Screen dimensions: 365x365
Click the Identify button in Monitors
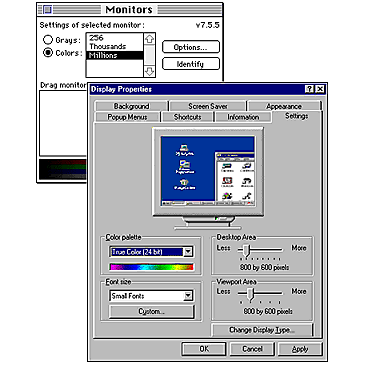(191, 64)
